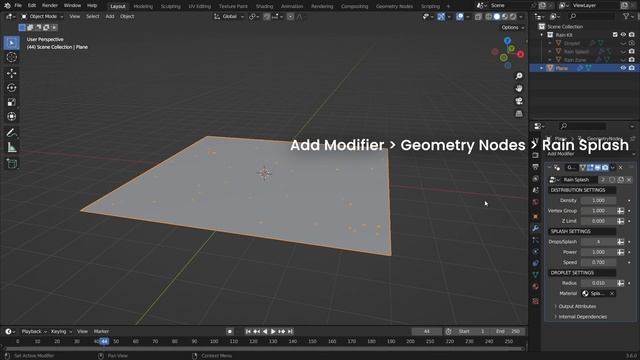This screenshot has height=360, width=640.
Task: Select the Transform tool
Action: 11,116
